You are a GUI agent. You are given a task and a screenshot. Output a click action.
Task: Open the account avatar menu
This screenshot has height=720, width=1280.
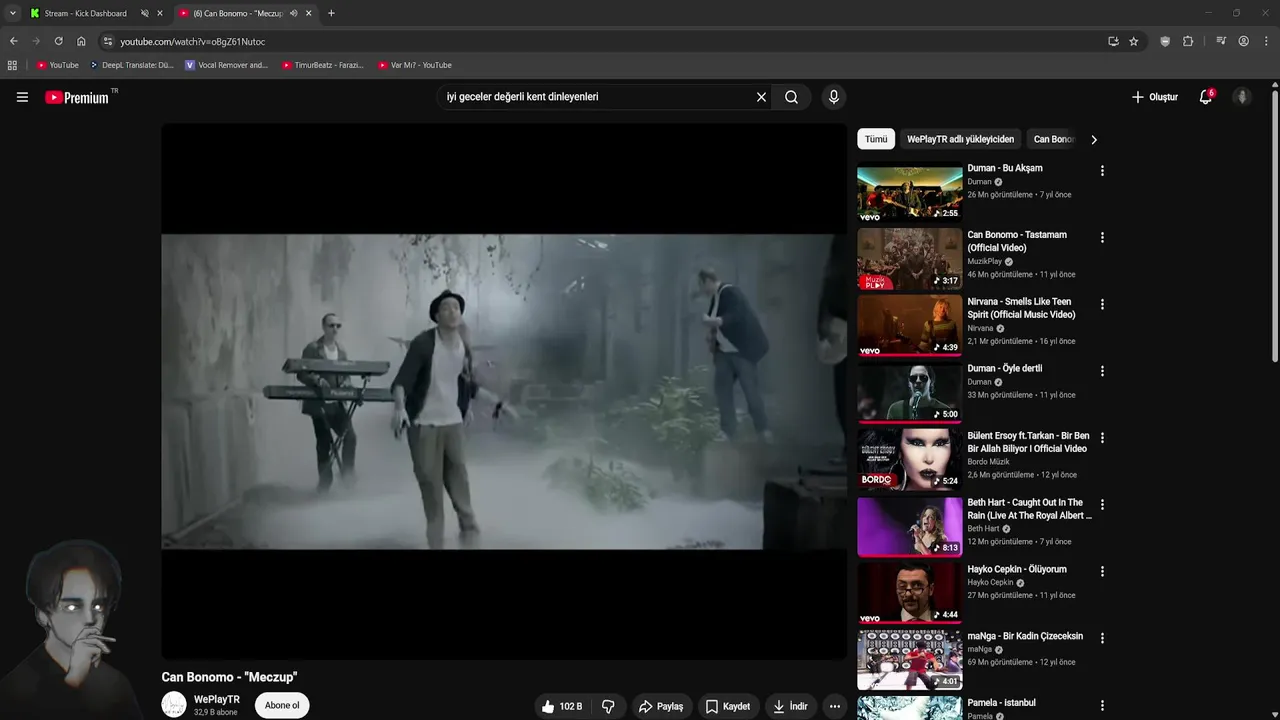point(1242,97)
